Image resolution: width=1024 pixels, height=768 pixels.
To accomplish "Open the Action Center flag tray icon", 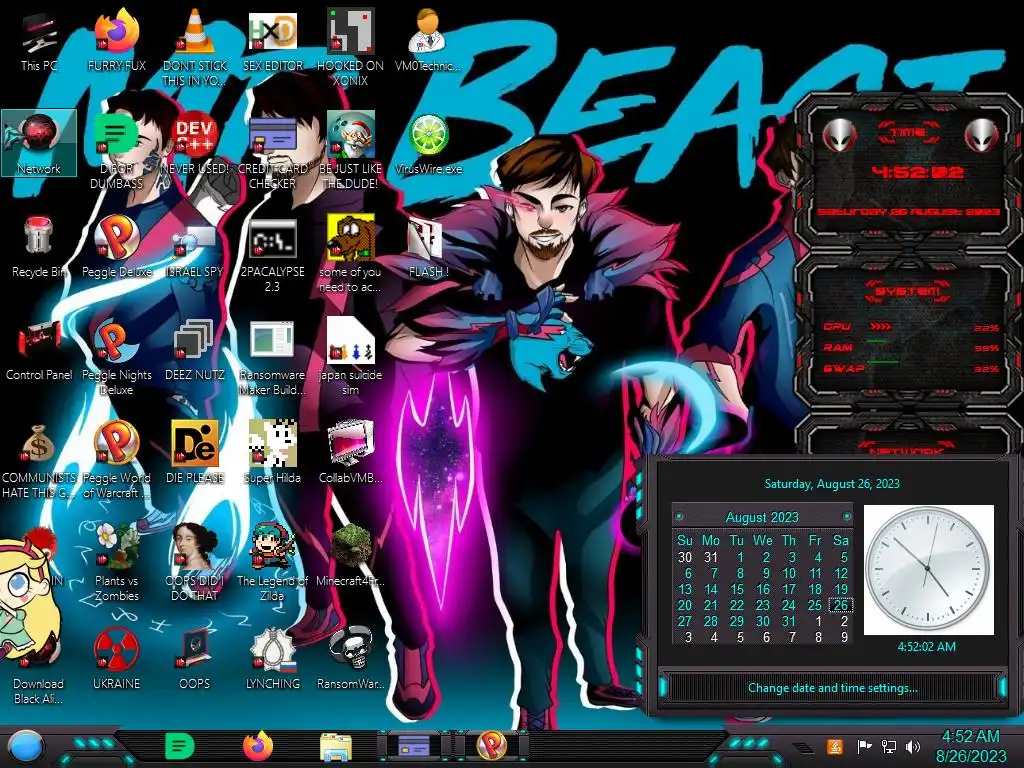I will 864,746.
